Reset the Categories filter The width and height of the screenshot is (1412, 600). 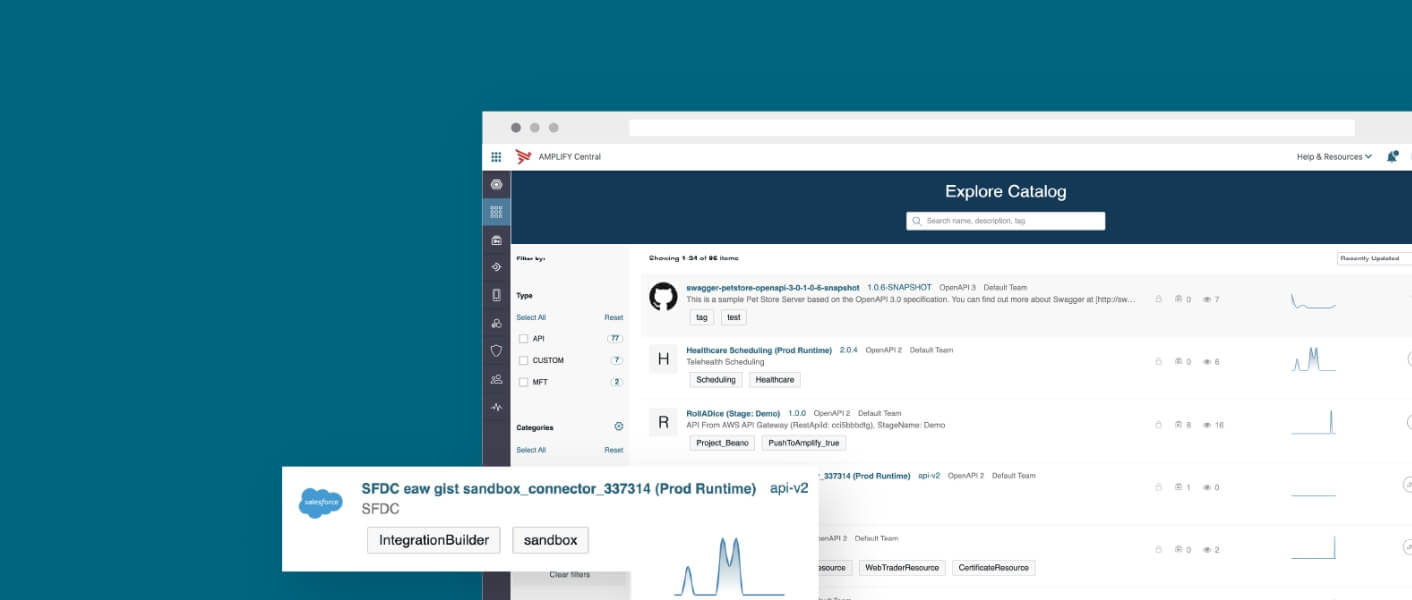coord(613,450)
